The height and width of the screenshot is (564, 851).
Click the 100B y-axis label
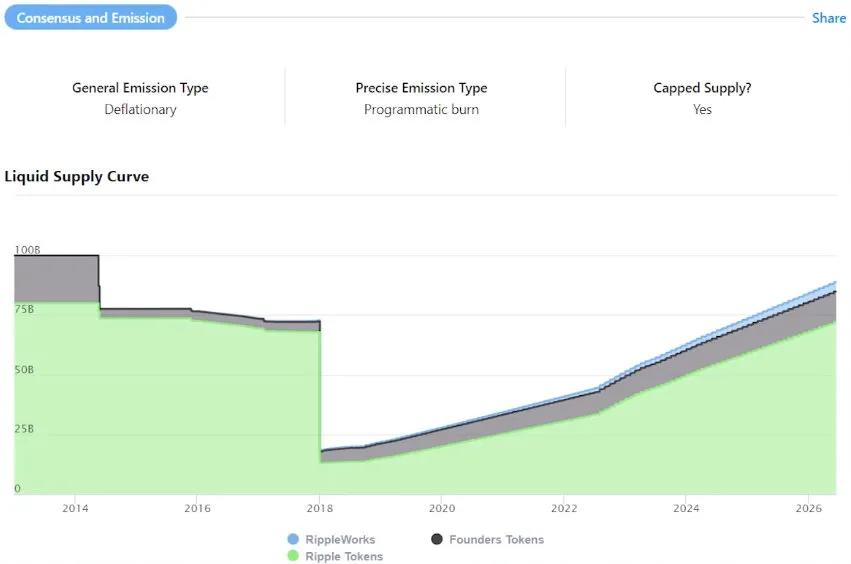[x=27, y=249]
